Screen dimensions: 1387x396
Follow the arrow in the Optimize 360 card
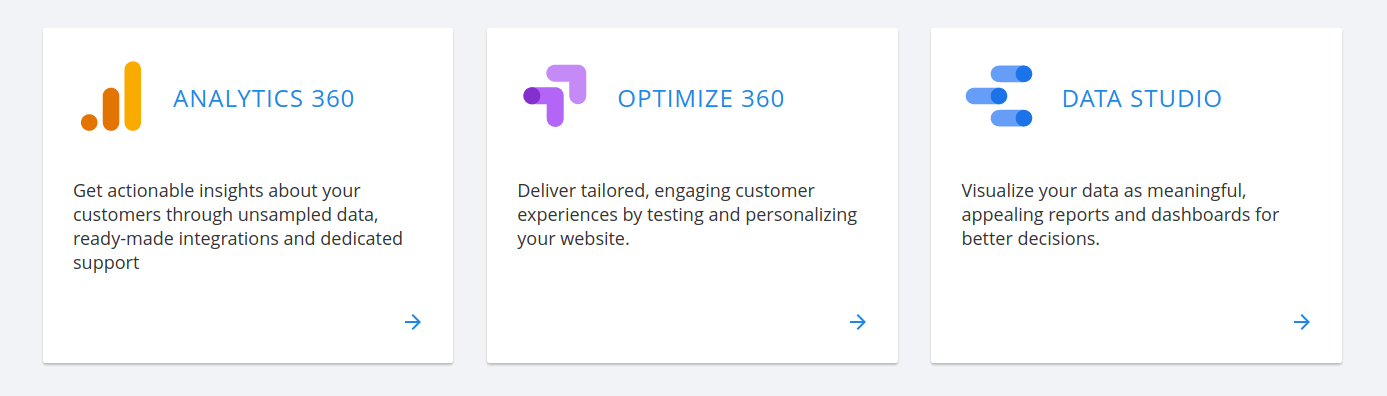(858, 322)
